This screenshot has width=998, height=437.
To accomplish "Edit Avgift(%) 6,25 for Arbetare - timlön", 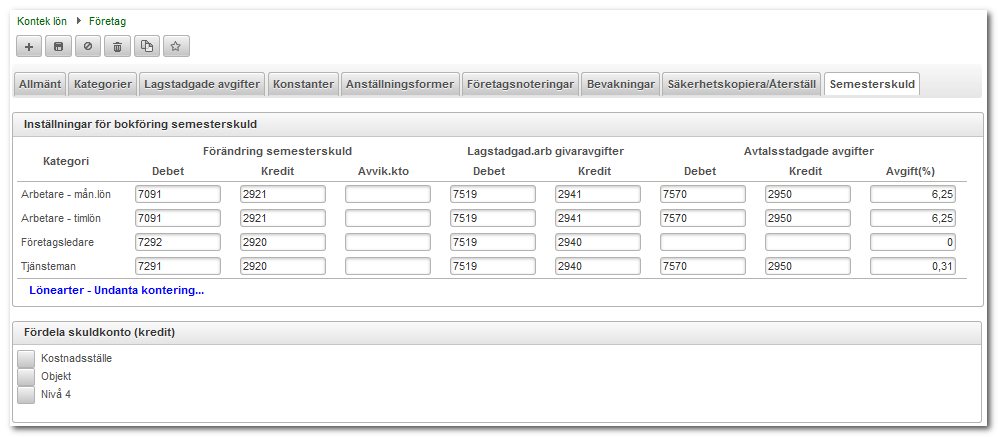I will pos(913,218).
